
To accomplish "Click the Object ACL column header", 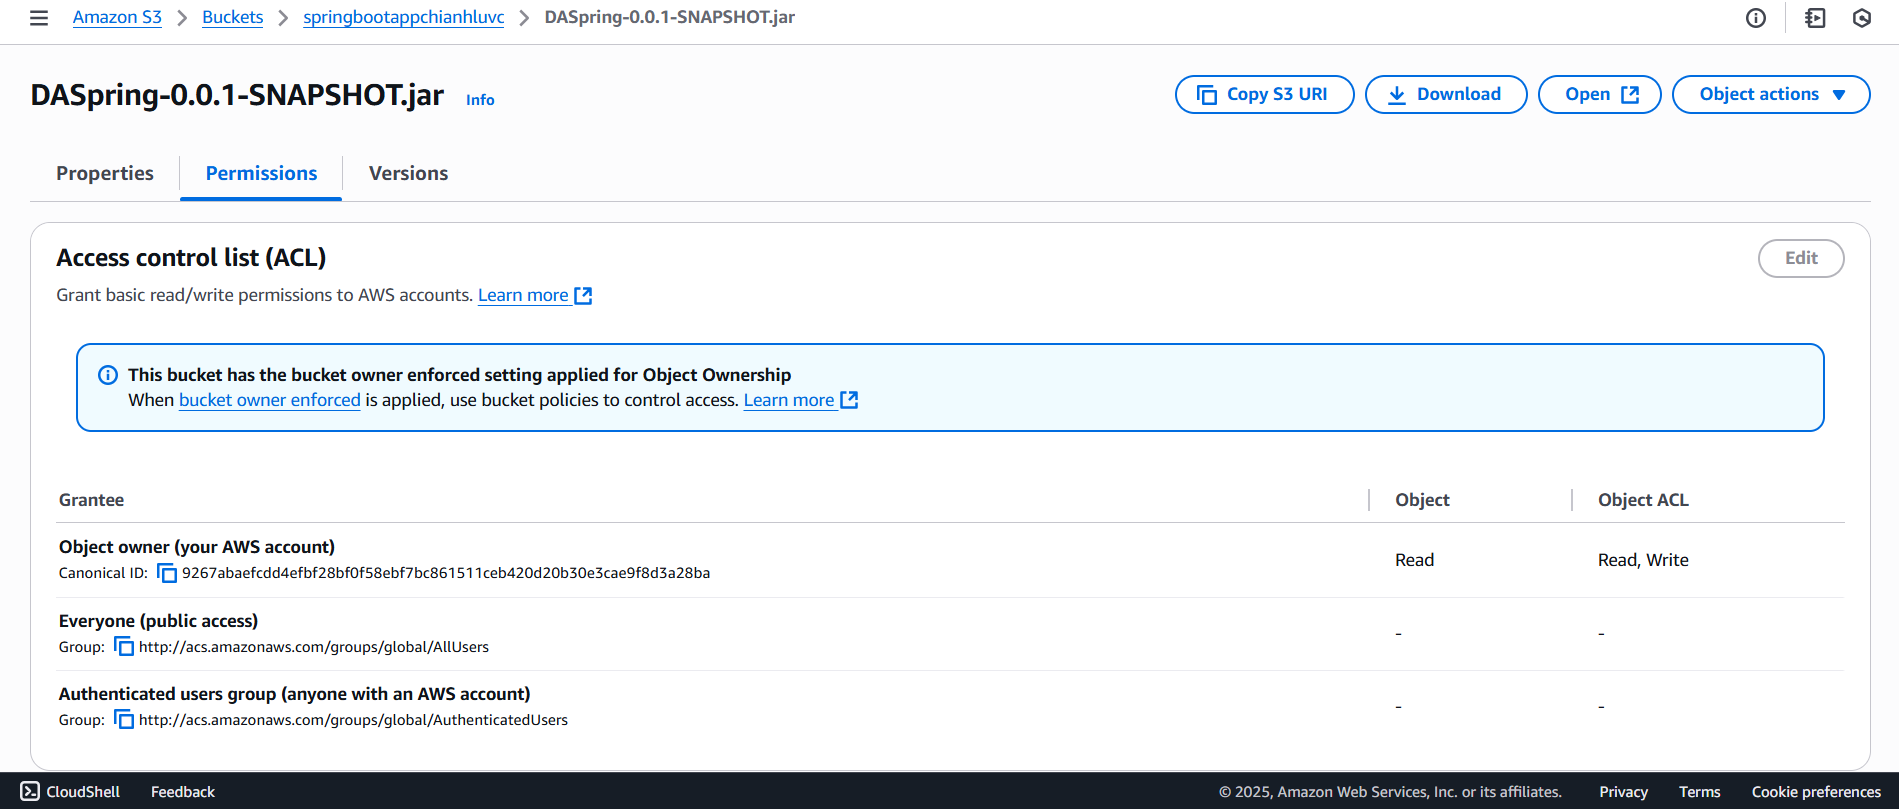I will pyautogui.click(x=1643, y=500).
